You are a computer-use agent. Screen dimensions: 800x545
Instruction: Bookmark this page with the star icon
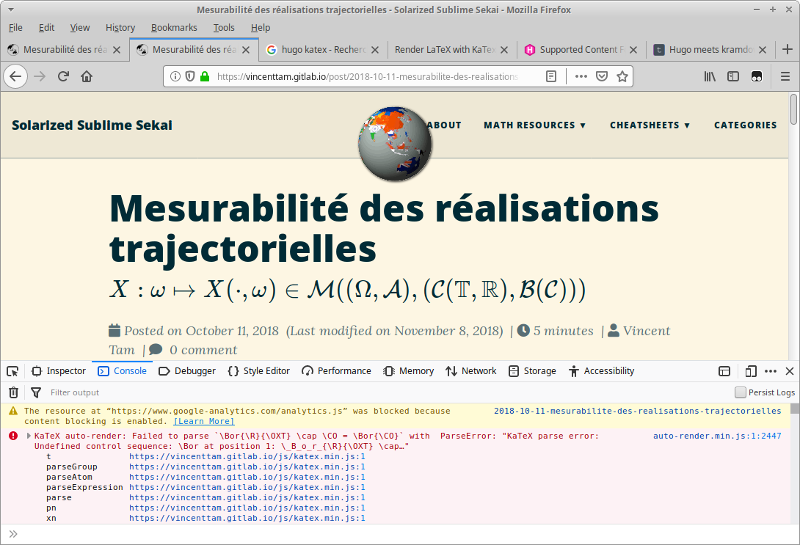(622, 76)
